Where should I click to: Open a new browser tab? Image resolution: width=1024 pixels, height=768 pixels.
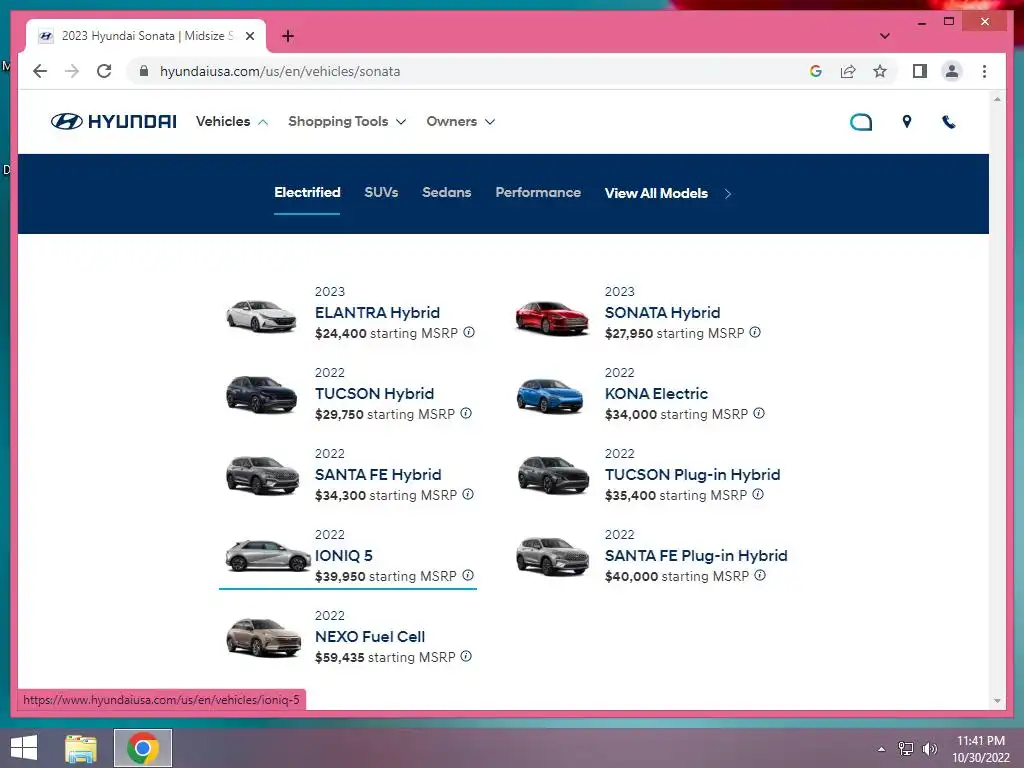287,36
